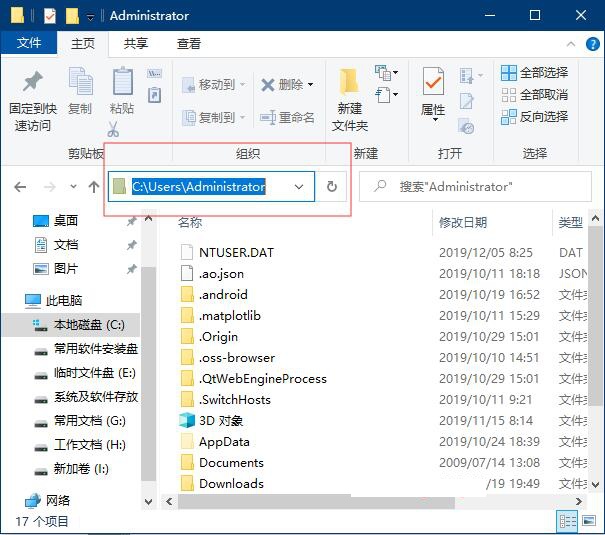Click 反向选择 invert selection button
The height and width of the screenshot is (535, 605).
tap(534, 117)
